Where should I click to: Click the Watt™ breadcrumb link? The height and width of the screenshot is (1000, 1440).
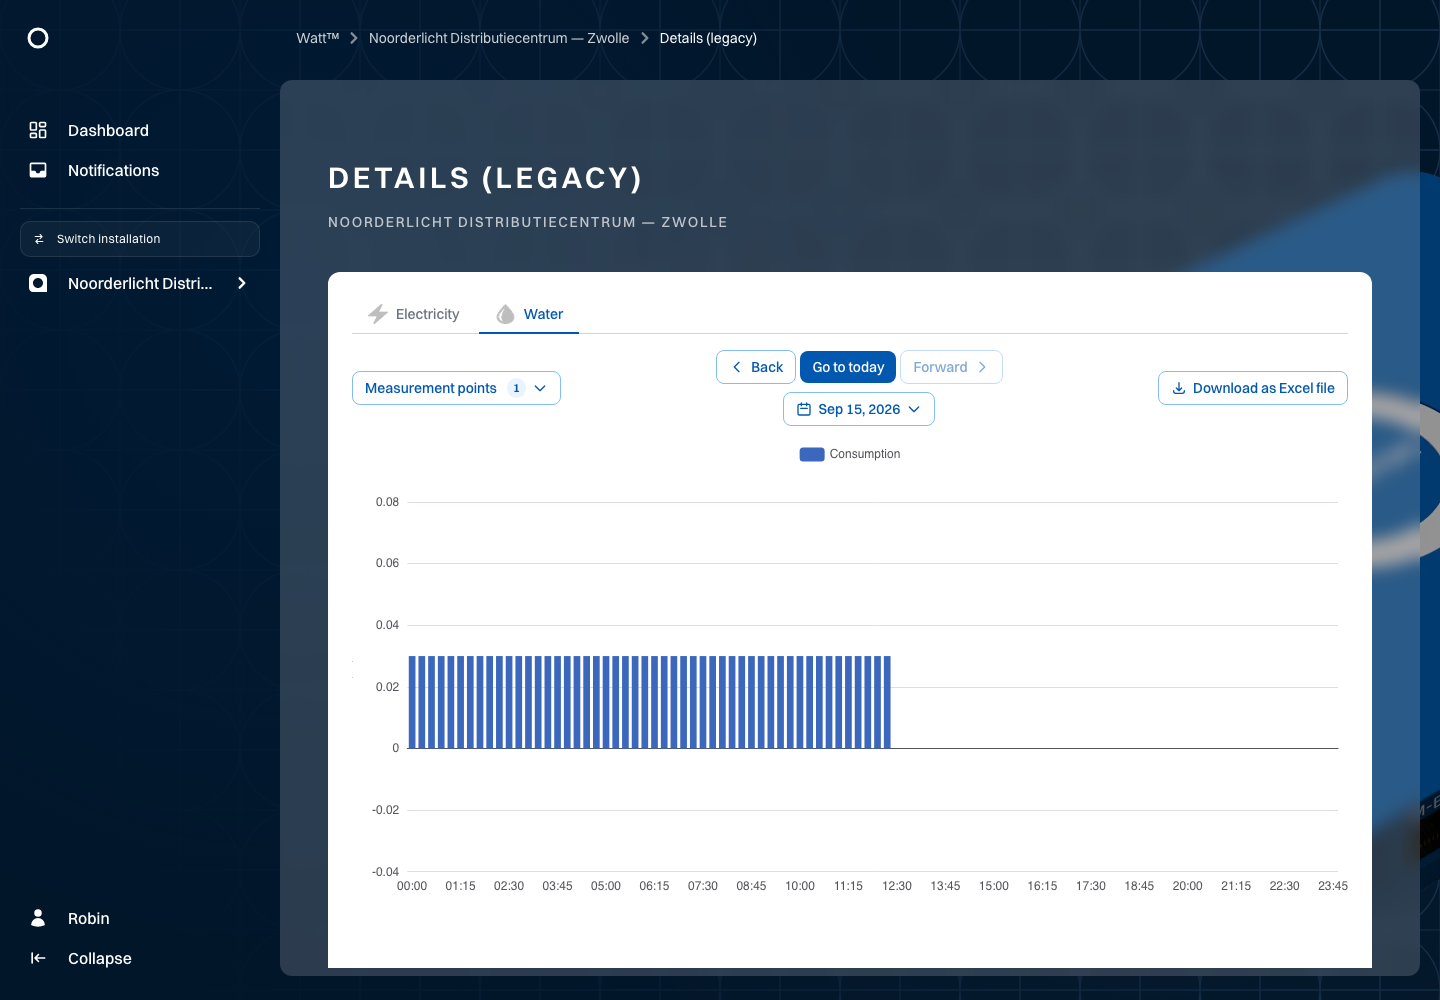318,38
